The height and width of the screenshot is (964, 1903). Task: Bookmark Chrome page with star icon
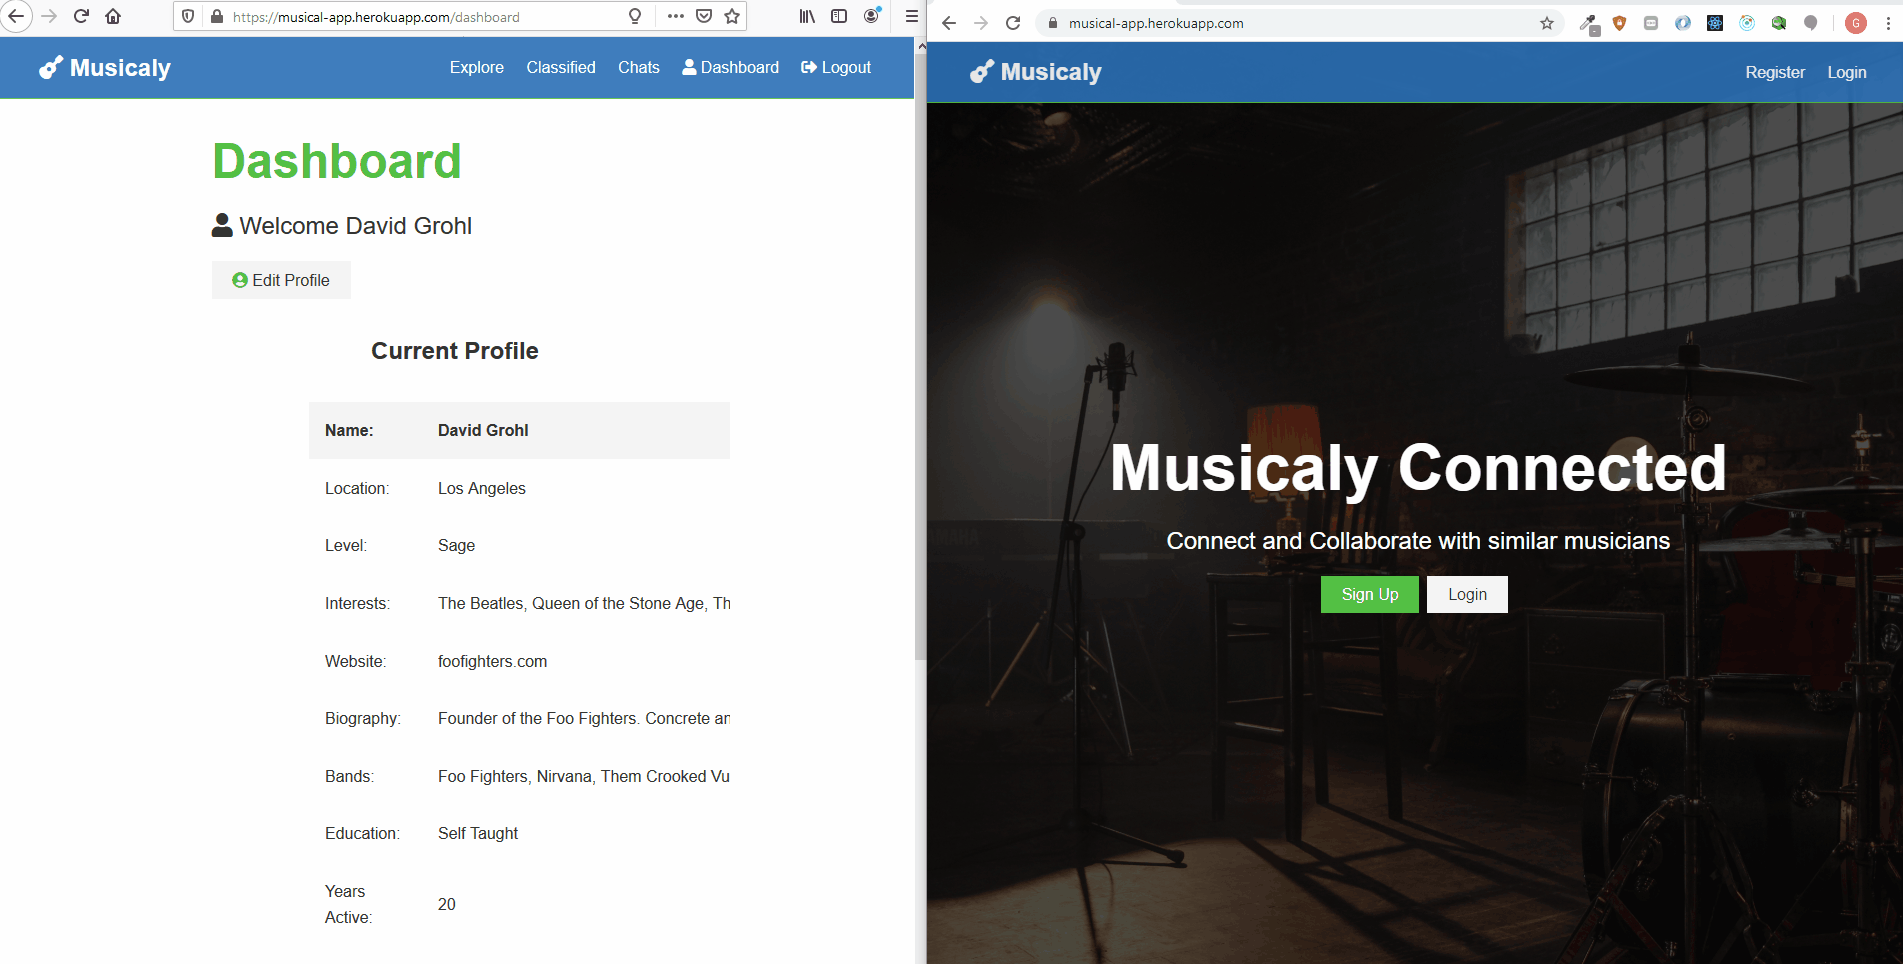1547,23
